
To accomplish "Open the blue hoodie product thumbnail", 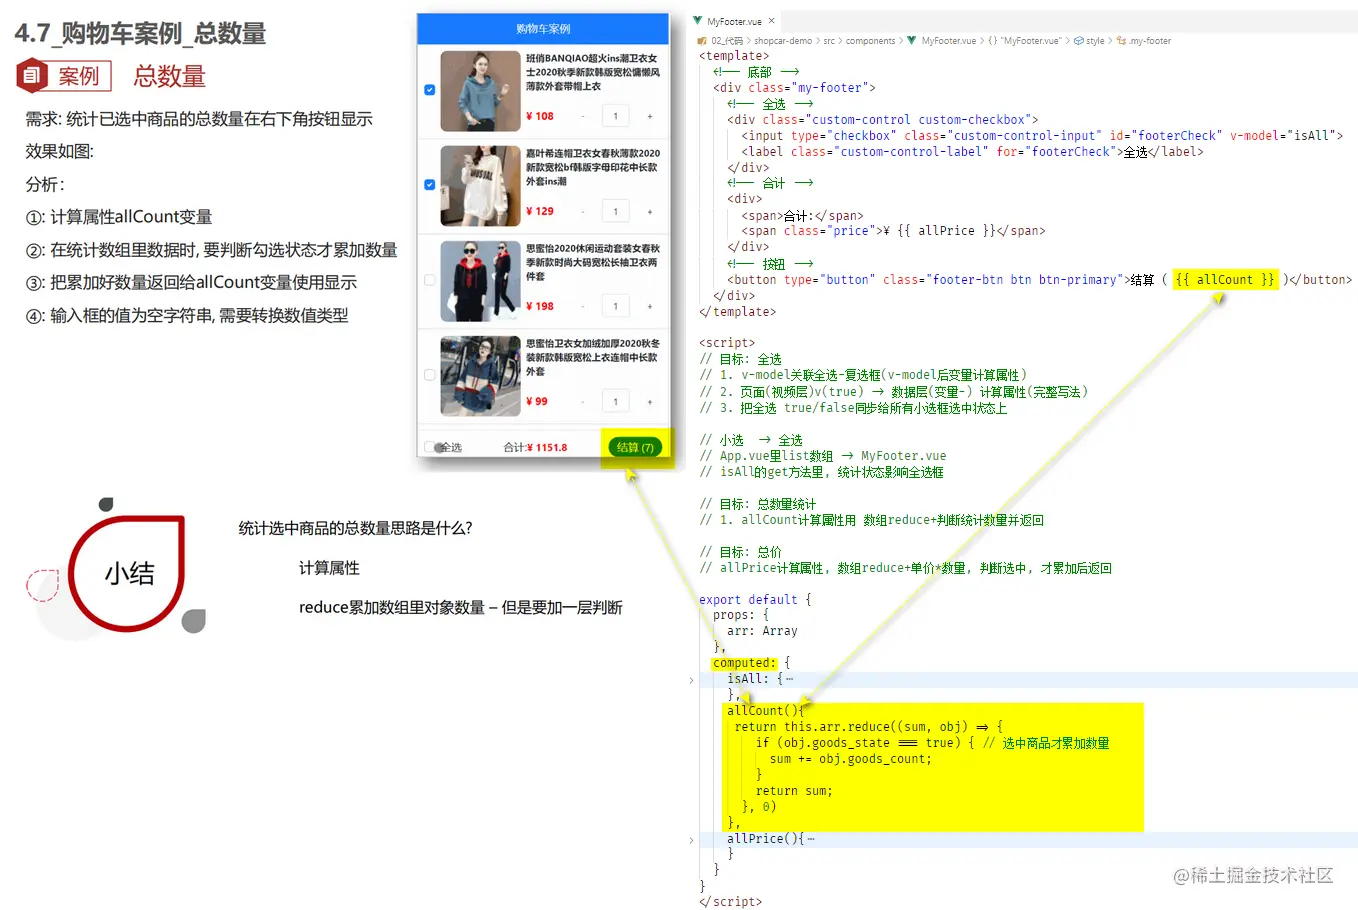I will 480,91.
